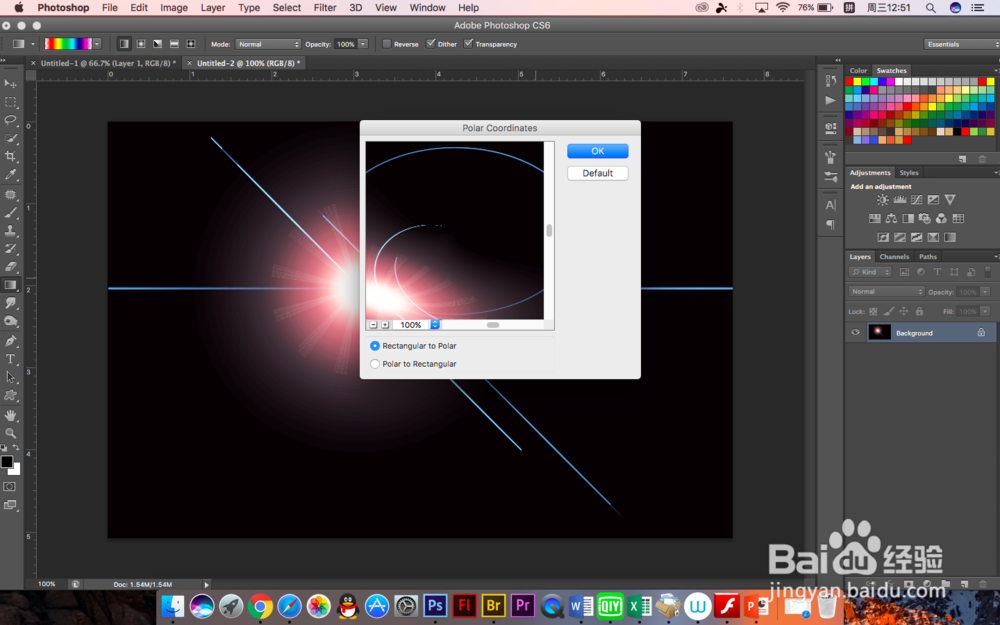Select the Quick Selection tool

(10, 138)
